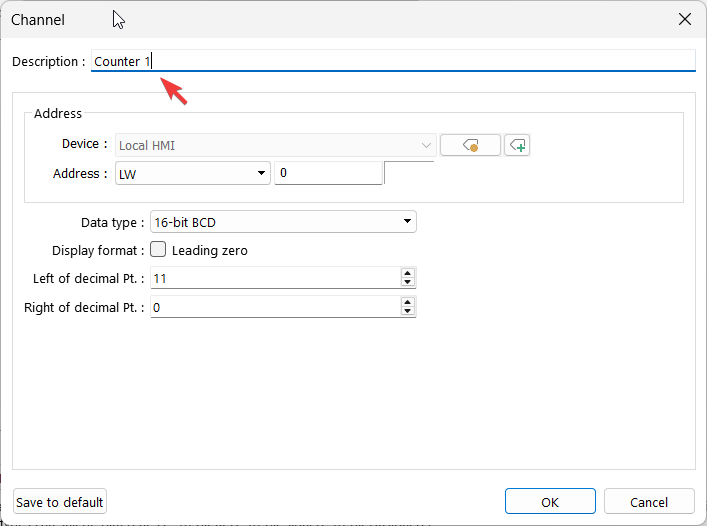
Task: Decrease Left of decimal Pt. value
Action: pos(407,283)
